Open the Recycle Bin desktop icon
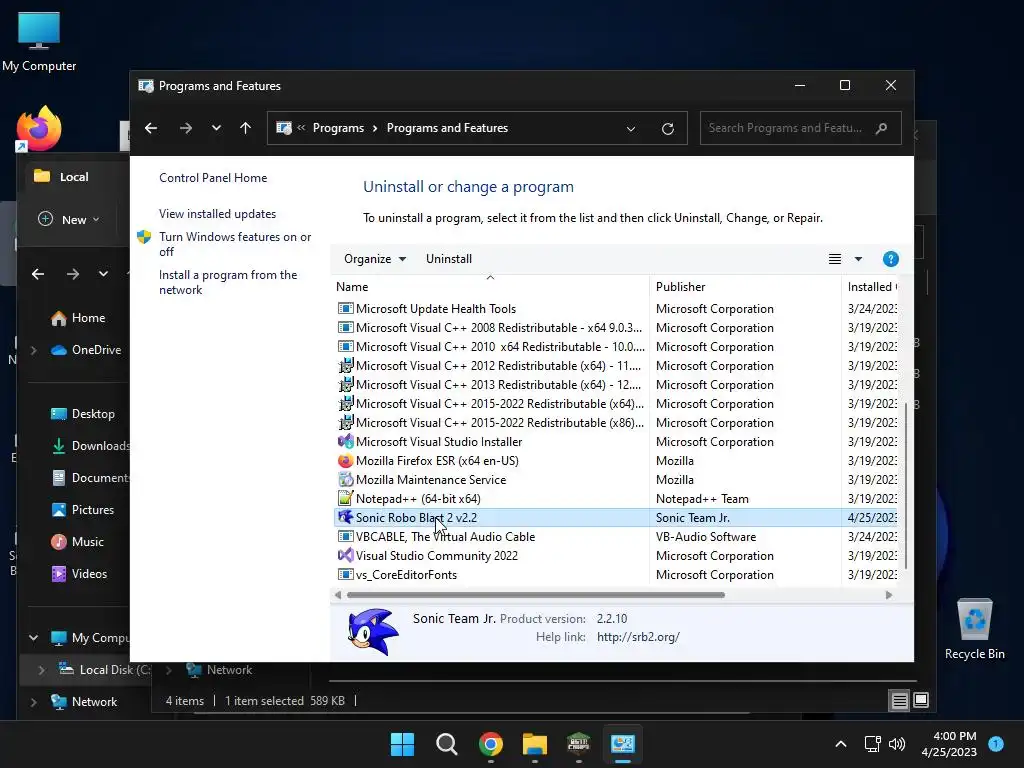 [x=974, y=629]
